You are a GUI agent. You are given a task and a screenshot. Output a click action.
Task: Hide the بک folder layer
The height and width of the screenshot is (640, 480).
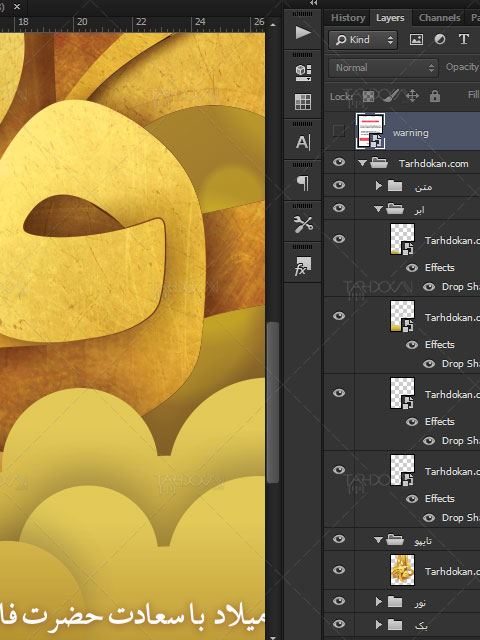pyautogui.click(x=339, y=624)
